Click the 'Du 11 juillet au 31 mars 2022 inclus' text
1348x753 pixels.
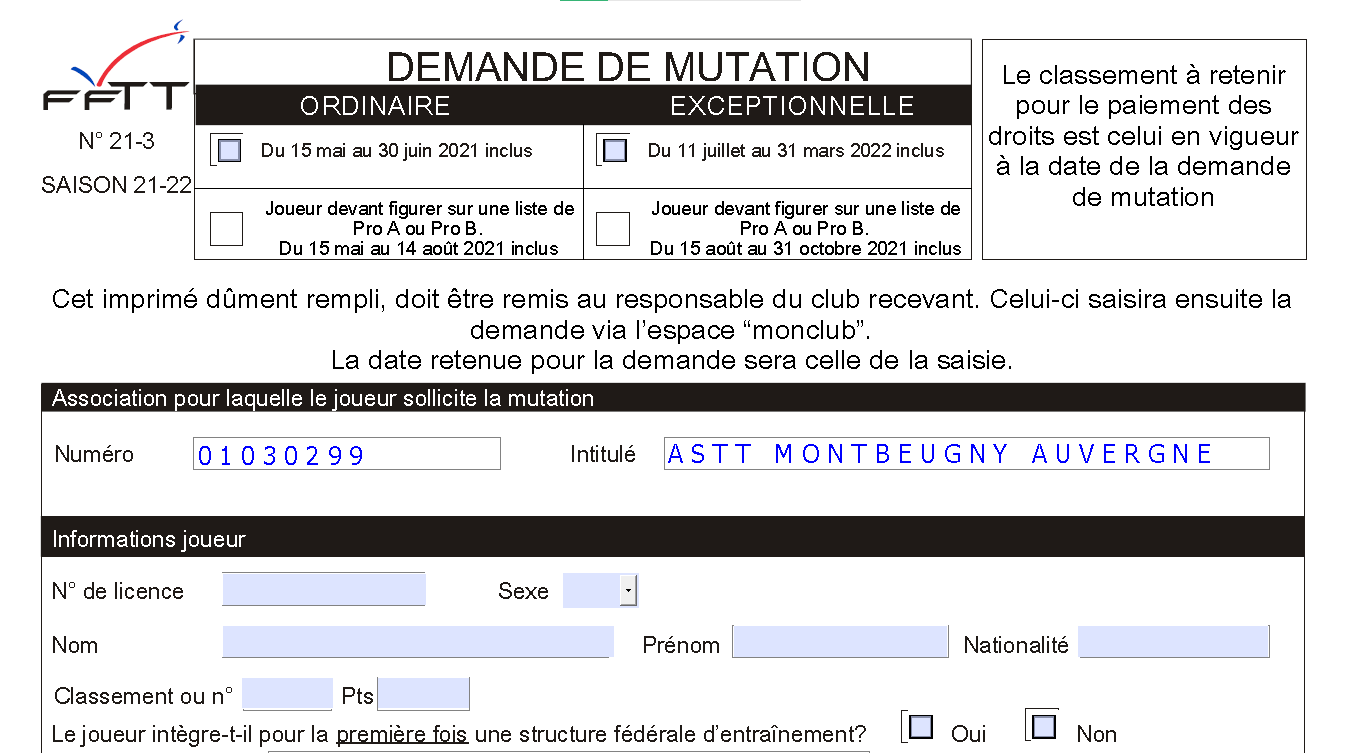tap(796, 151)
